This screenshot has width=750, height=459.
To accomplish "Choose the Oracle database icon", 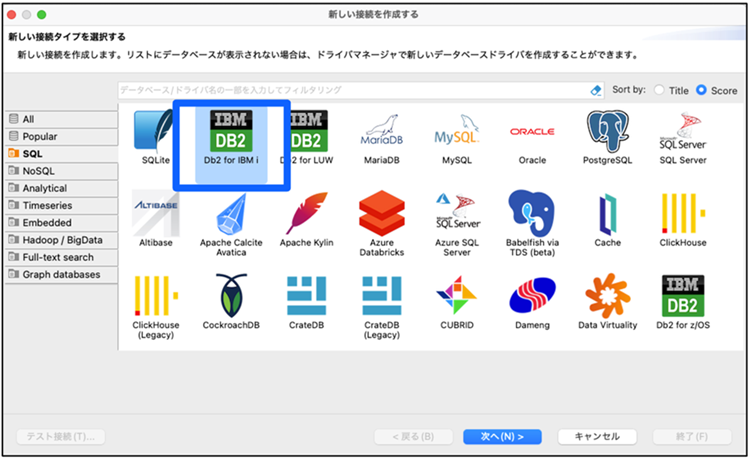I will click(532, 132).
